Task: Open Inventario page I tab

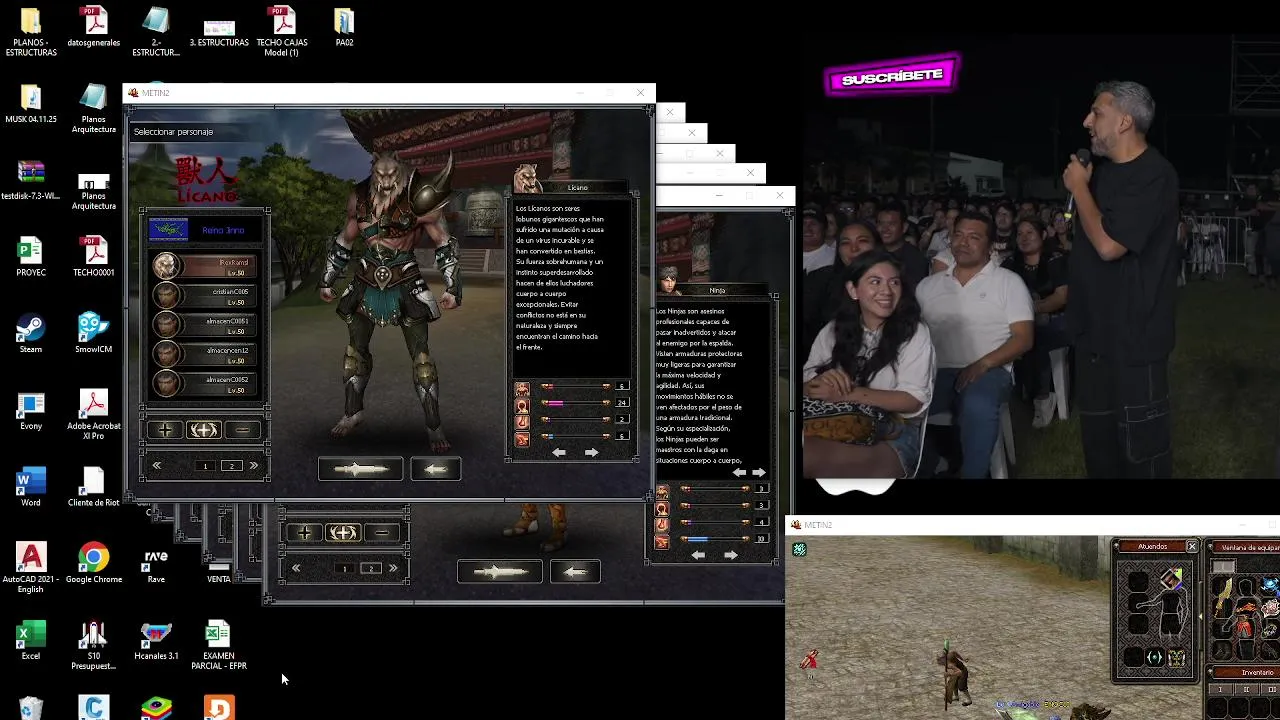Action: 1220,690
